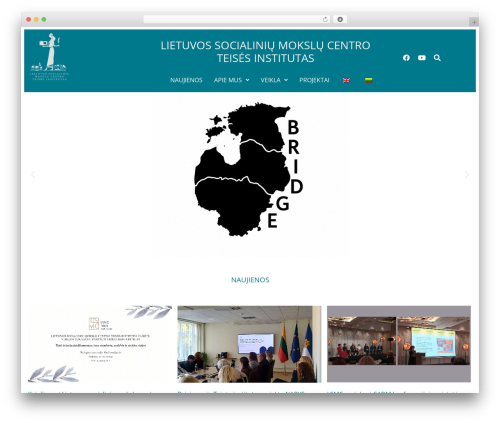Switch site language to English flag

[346, 80]
